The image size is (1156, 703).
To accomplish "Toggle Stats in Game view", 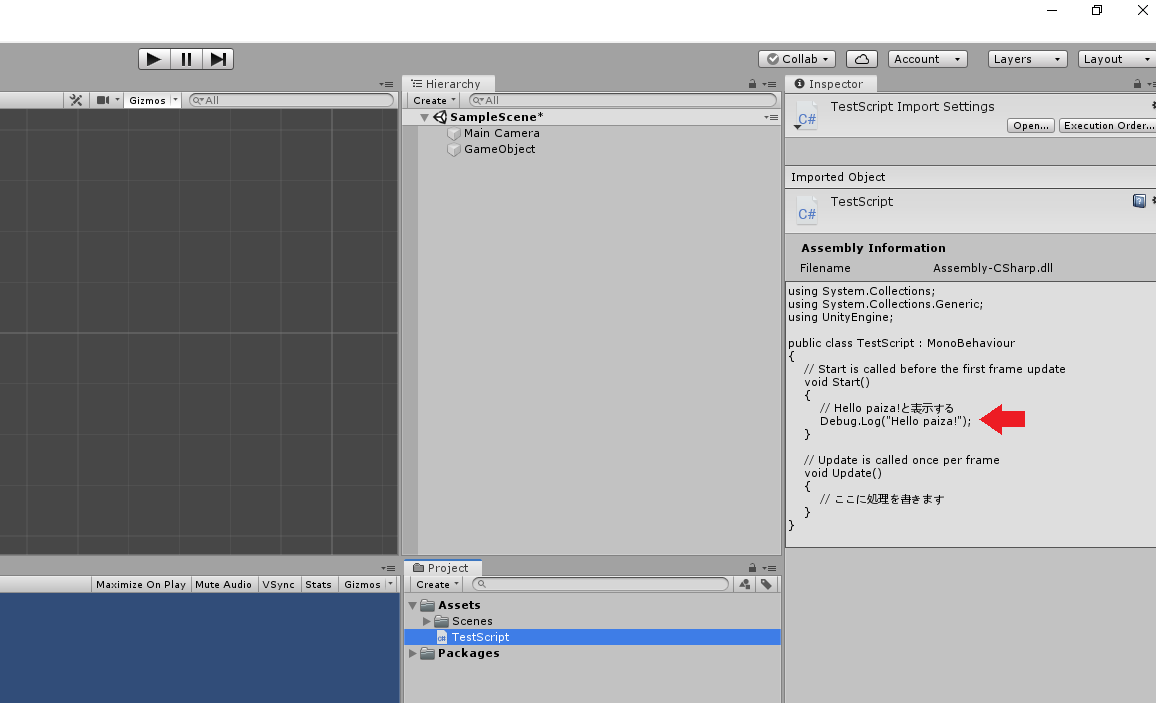I will pyautogui.click(x=318, y=584).
